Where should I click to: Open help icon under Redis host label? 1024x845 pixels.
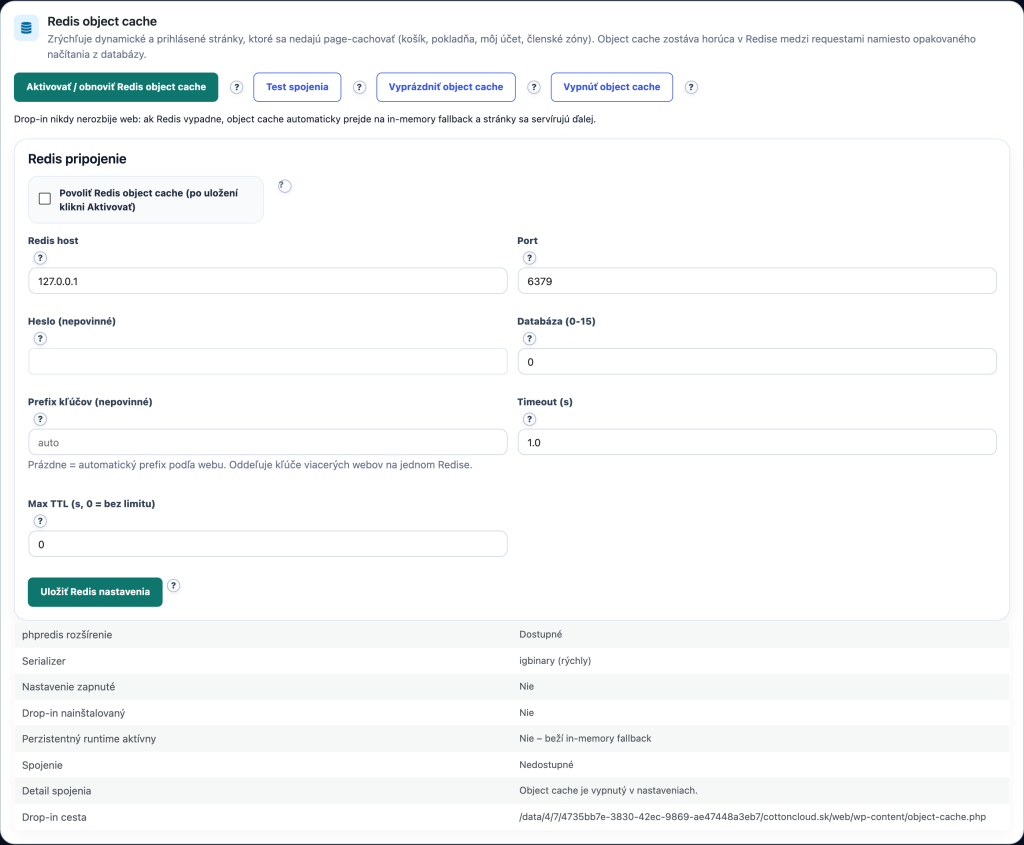(x=40, y=258)
